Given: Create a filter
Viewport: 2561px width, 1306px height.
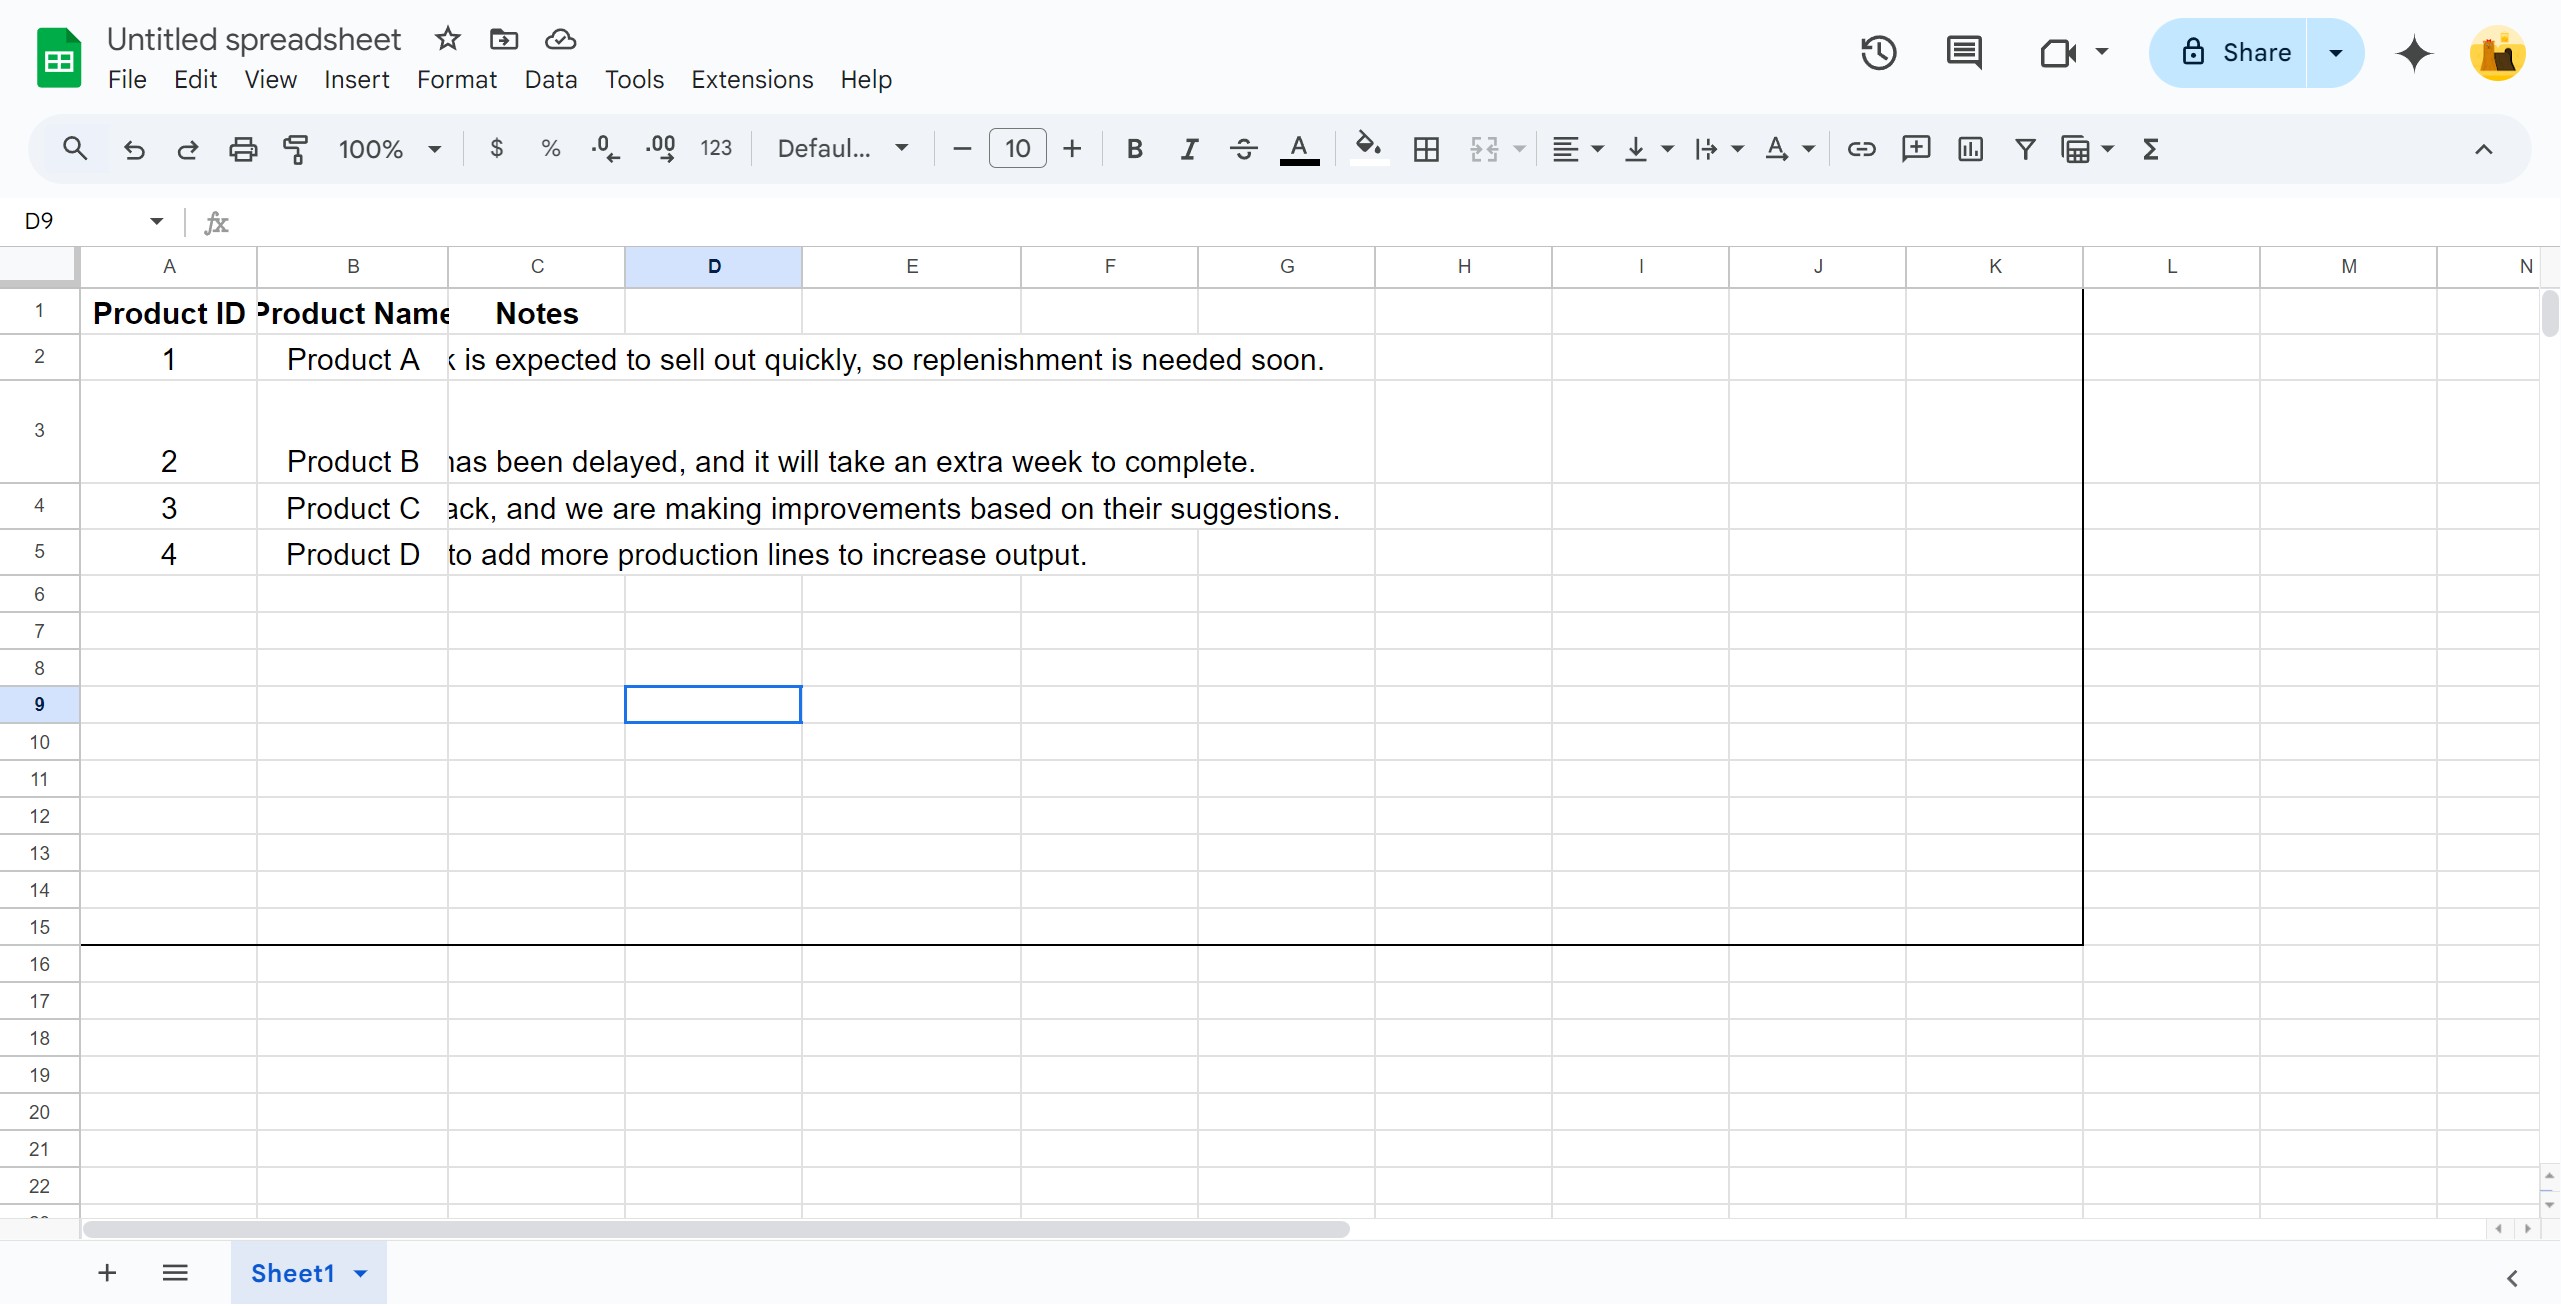Looking at the screenshot, I should coord(2025,149).
